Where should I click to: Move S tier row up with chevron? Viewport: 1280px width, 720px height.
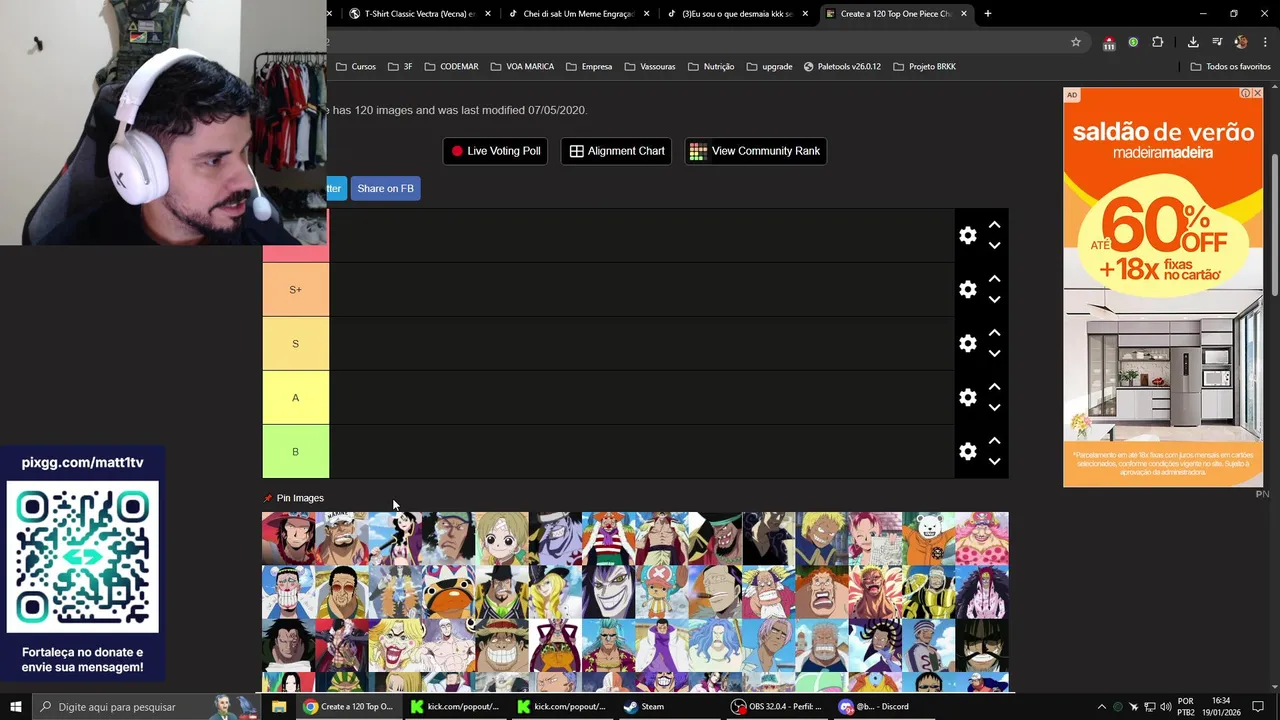pos(994,333)
